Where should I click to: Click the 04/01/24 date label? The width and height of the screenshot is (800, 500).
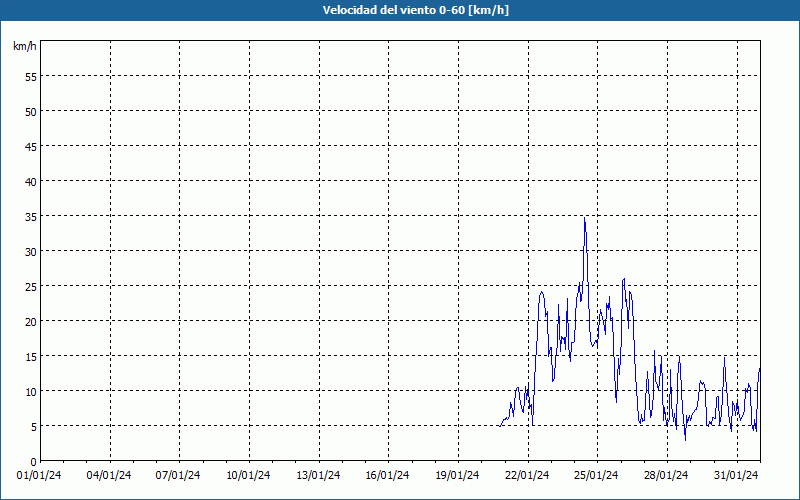pyautogui.click(x=109, y=476)
